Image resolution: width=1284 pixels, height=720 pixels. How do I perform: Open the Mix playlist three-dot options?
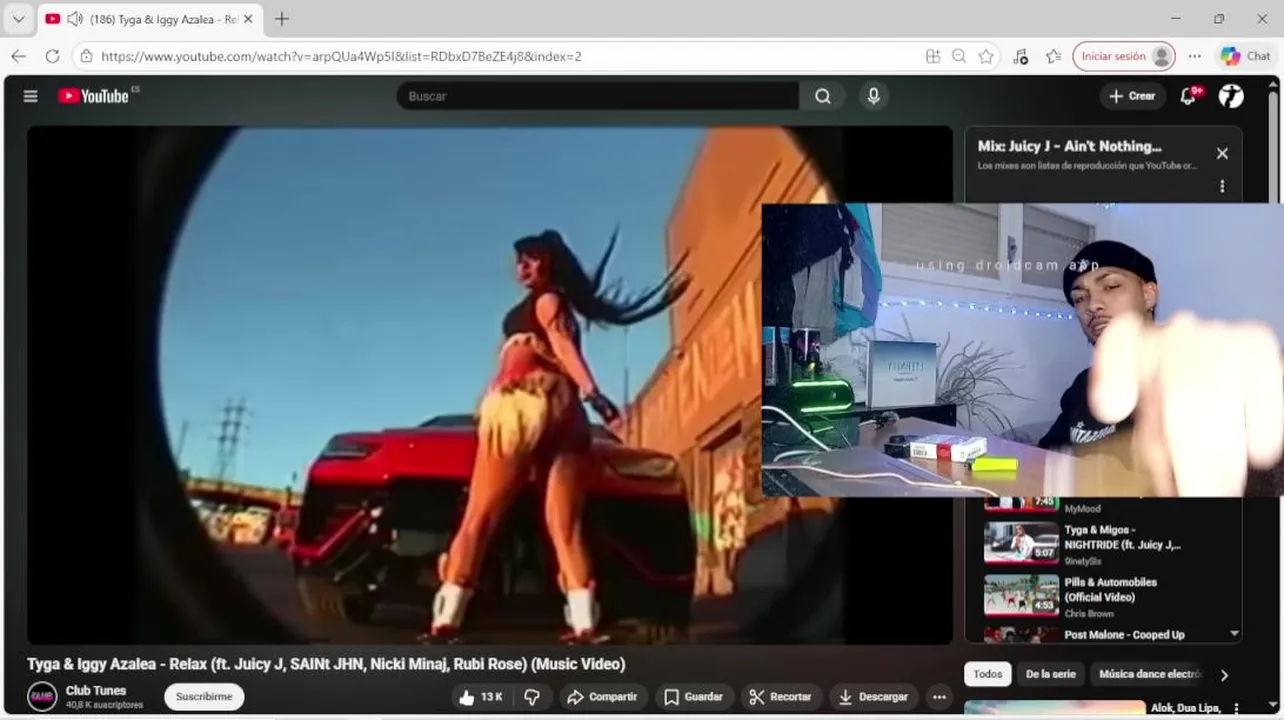1221,186
